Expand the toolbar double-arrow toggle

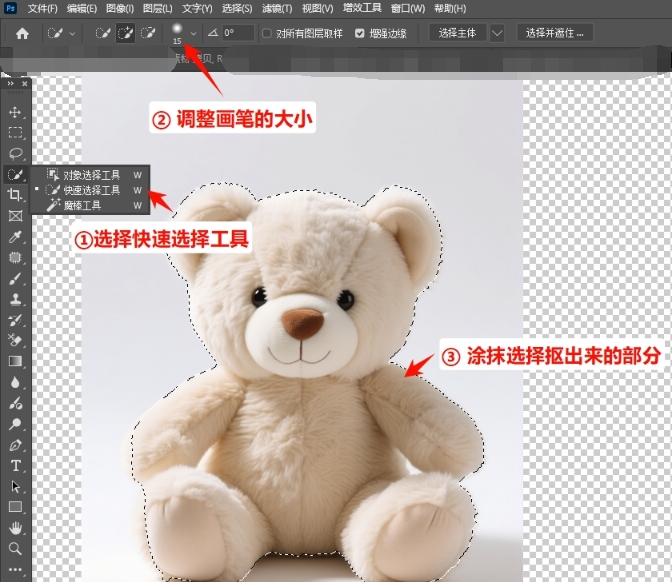pyautogui.click(x=10, y=84)
